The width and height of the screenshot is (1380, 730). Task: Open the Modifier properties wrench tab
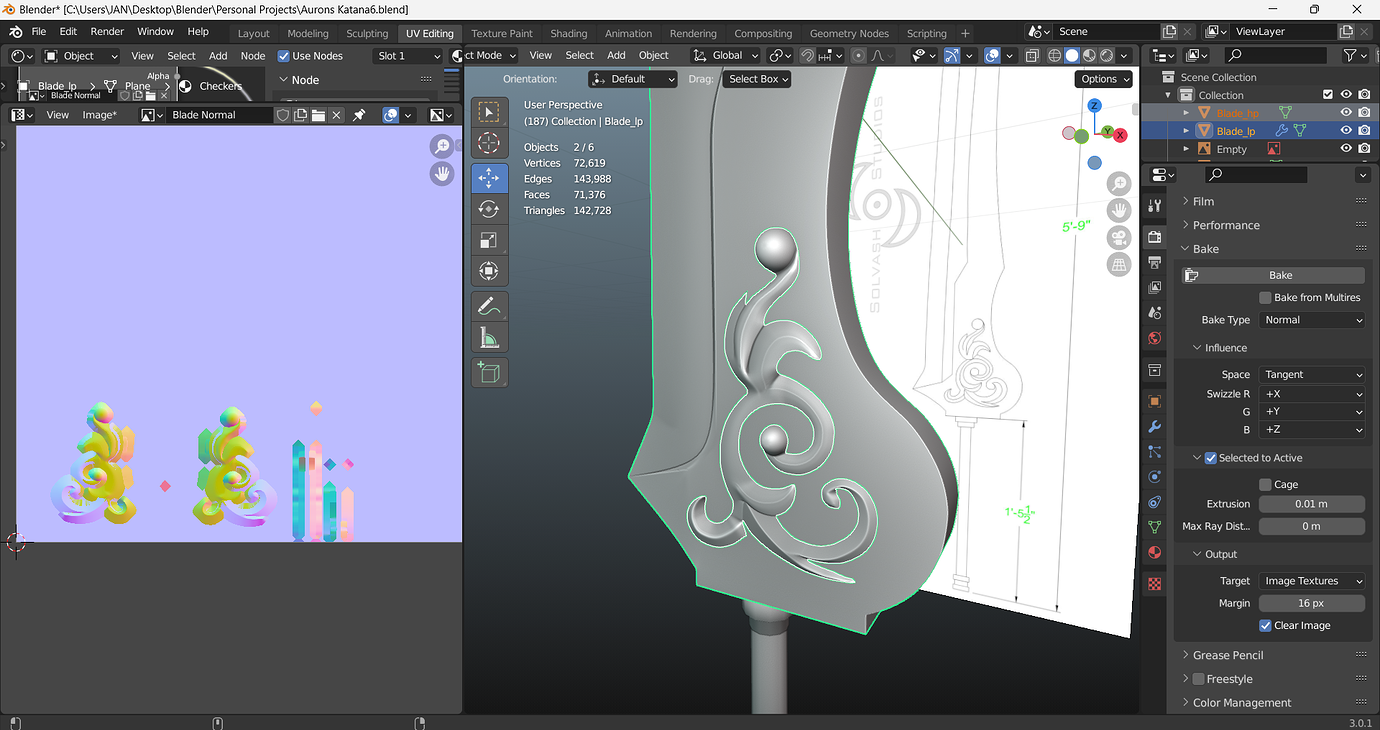point(1155,426)
